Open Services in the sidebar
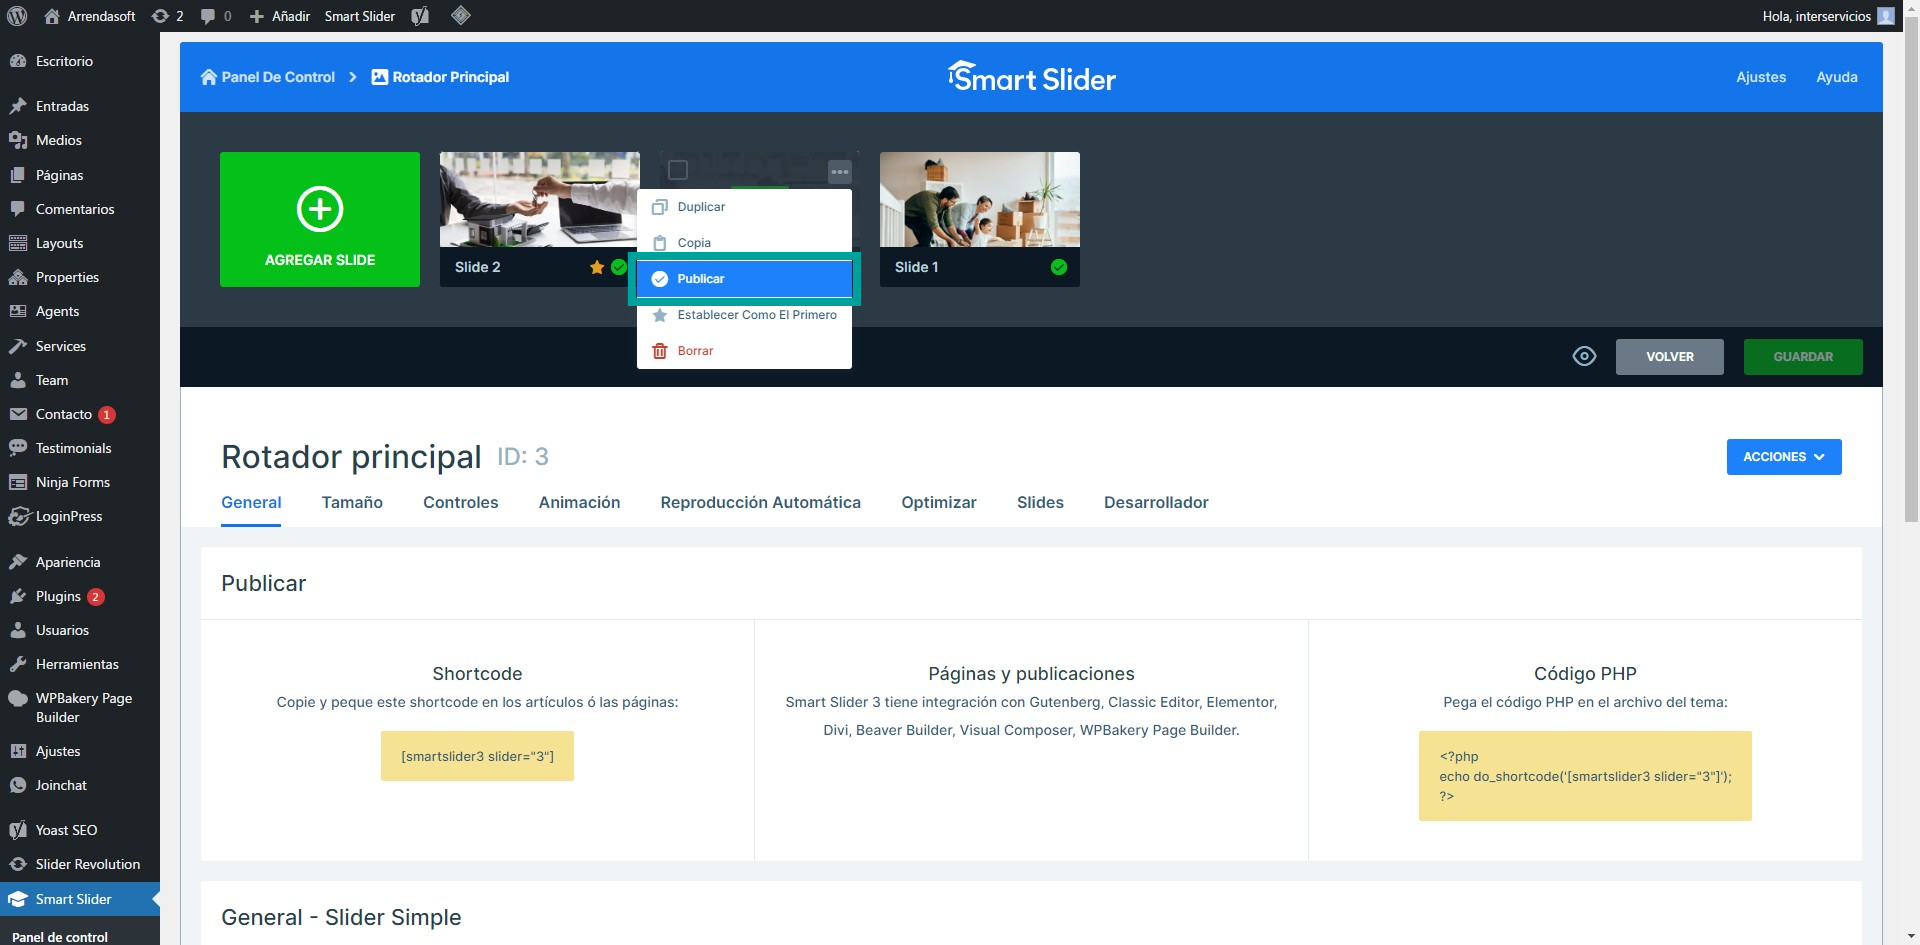Viewport: 1920px width, 945px height. coord(80,346)
